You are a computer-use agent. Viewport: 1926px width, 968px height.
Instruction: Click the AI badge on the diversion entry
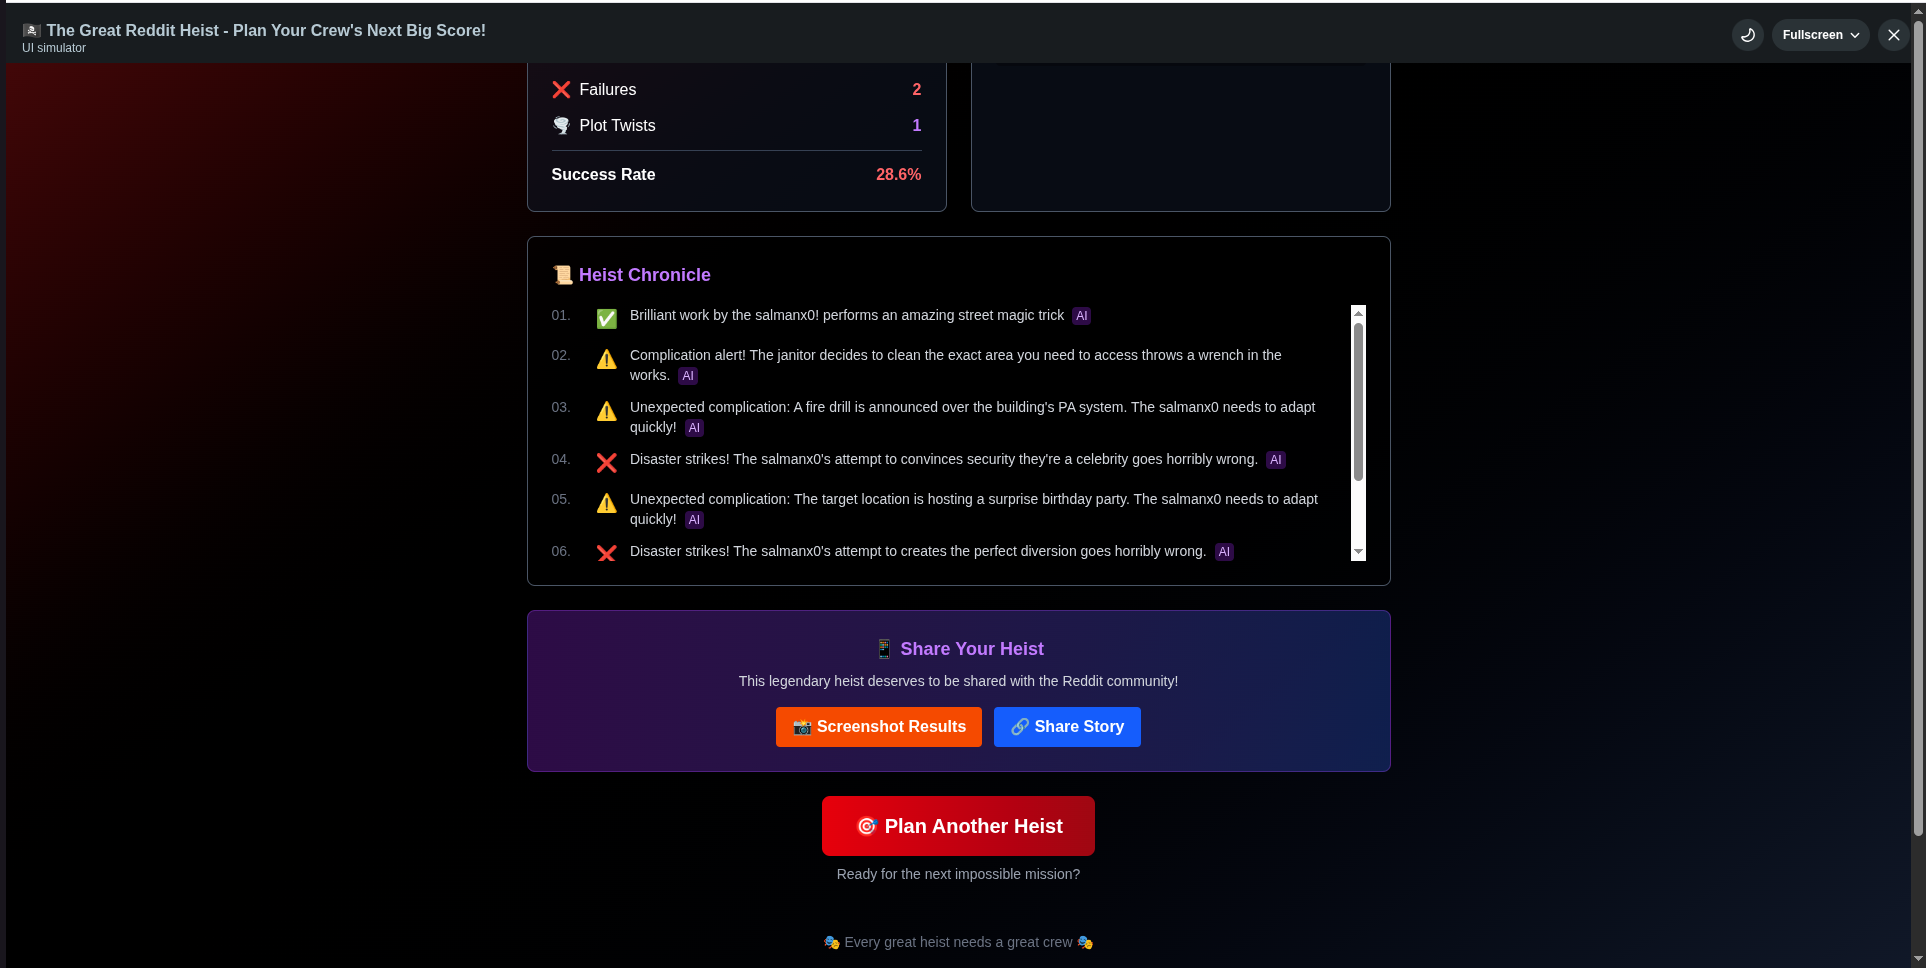tap(1224, 552)
